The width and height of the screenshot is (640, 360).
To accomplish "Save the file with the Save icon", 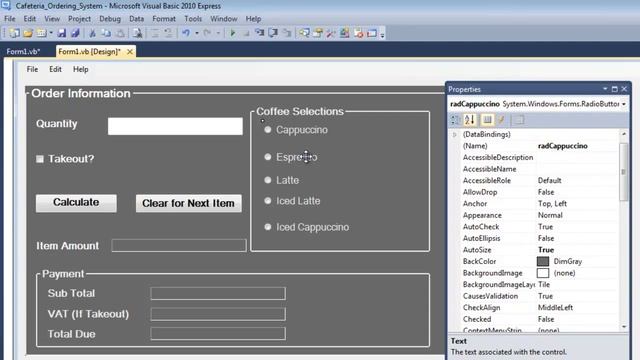I will [61, 33].
